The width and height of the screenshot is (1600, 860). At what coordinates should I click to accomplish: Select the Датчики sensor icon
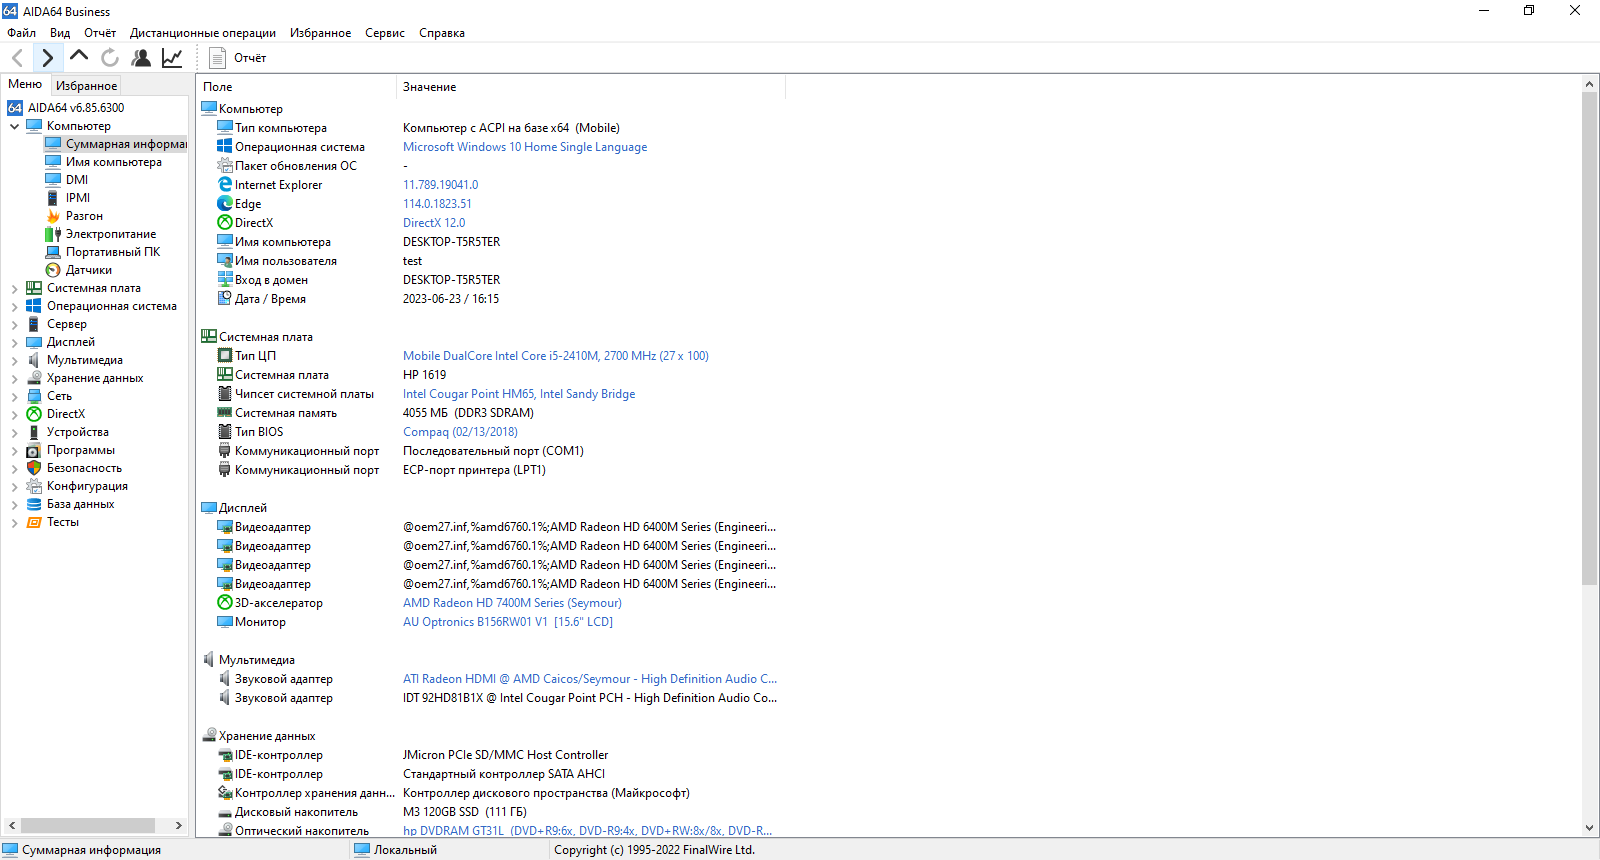point(53,270)
